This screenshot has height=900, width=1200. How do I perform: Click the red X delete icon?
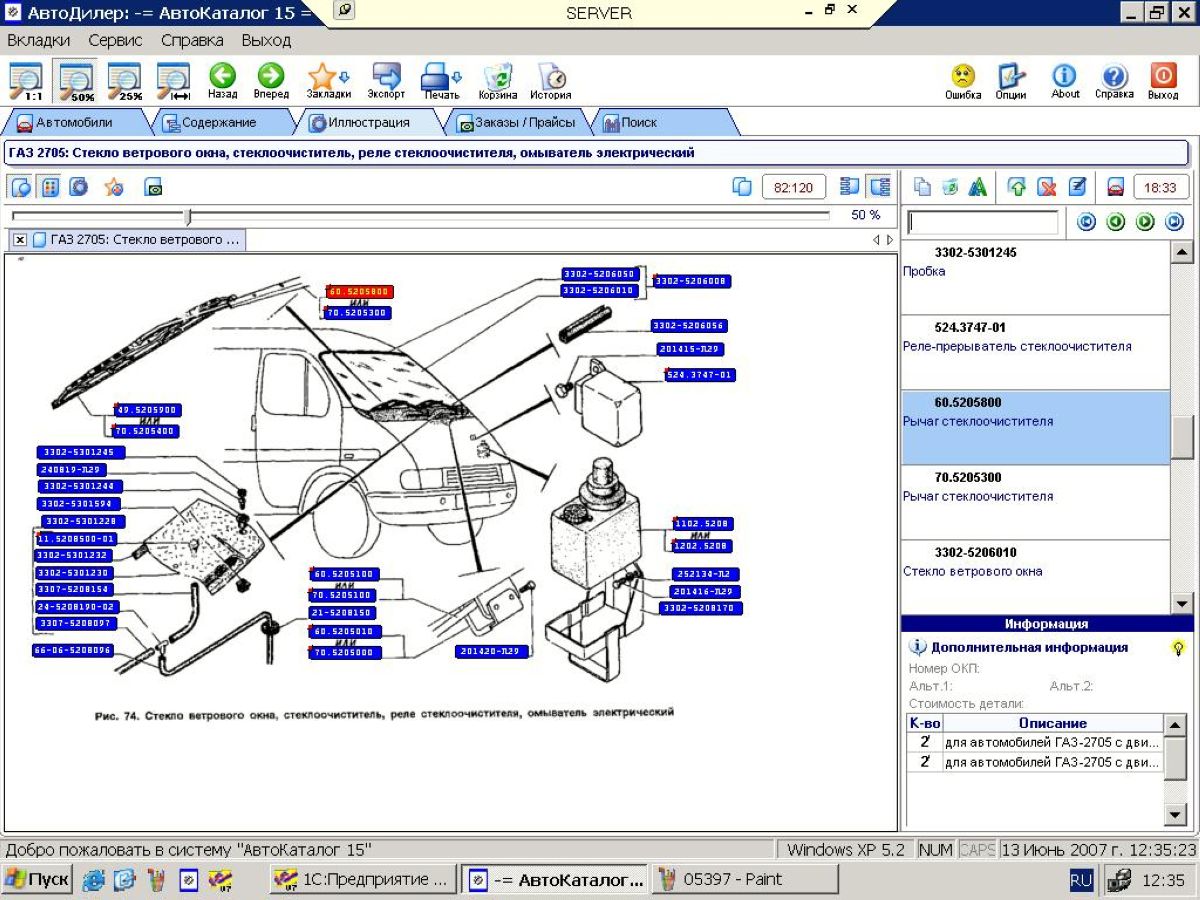(x=1047, y=187)
